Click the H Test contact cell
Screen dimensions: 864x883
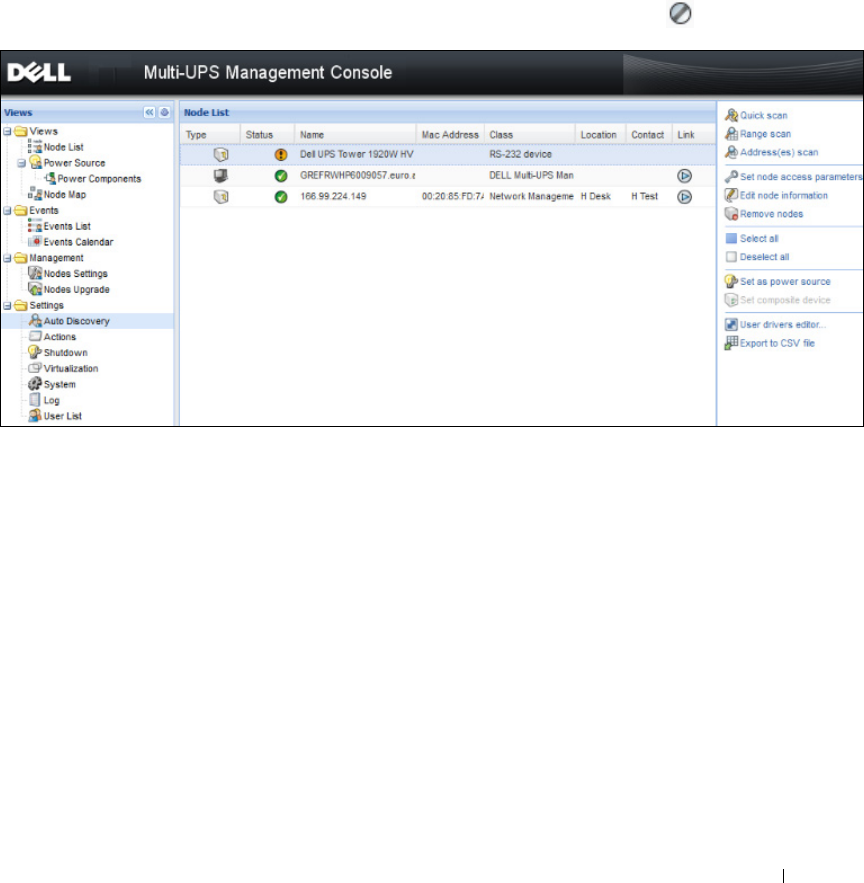(644, 197)
